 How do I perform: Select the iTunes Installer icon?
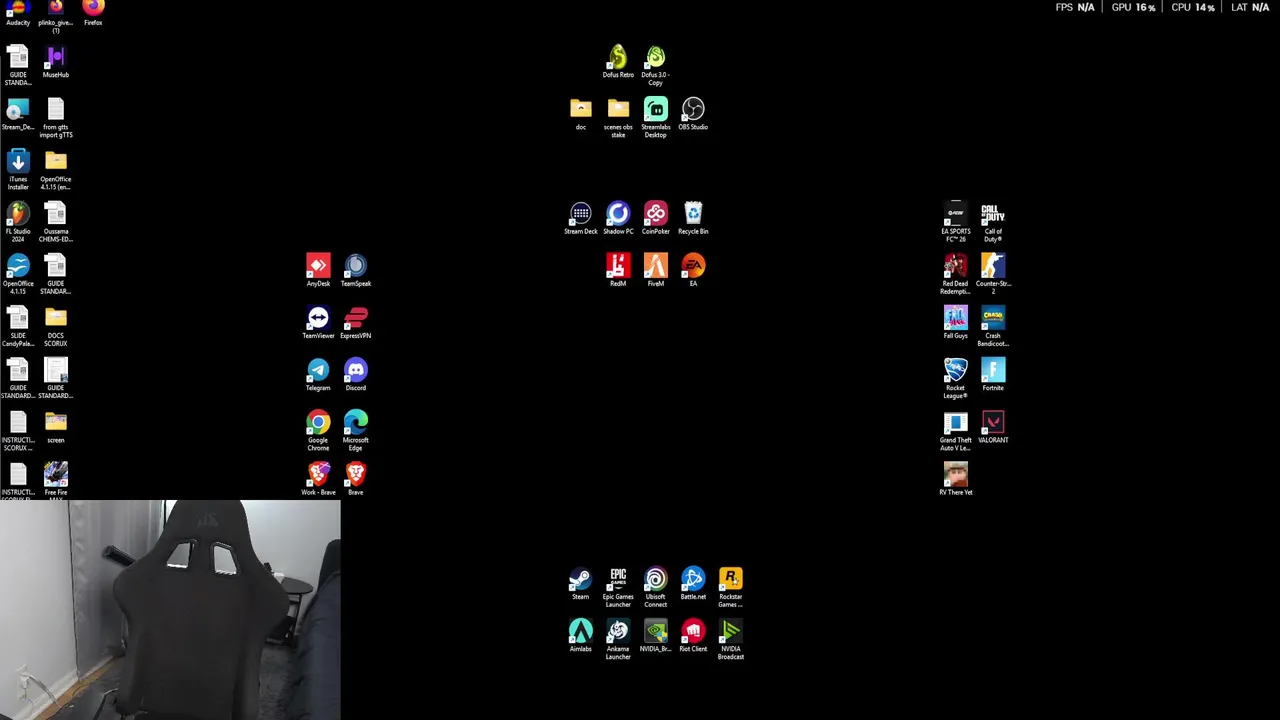18,170
